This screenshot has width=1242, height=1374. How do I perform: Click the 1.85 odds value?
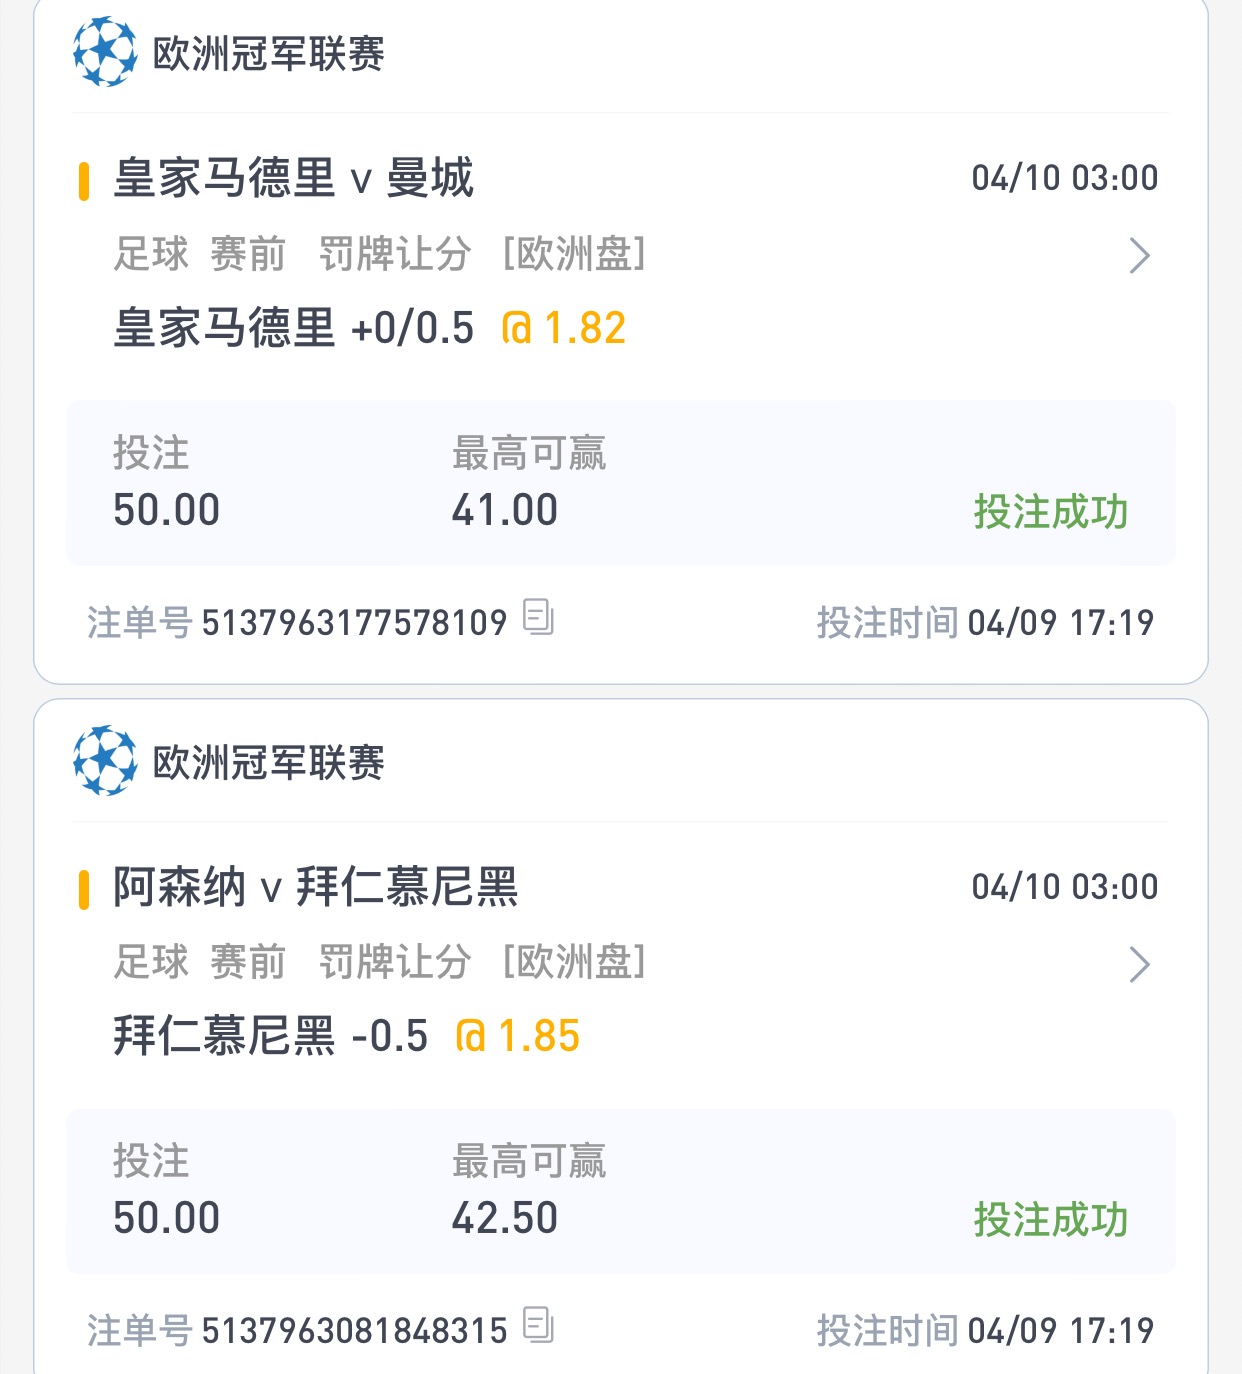coord(539,1036)
